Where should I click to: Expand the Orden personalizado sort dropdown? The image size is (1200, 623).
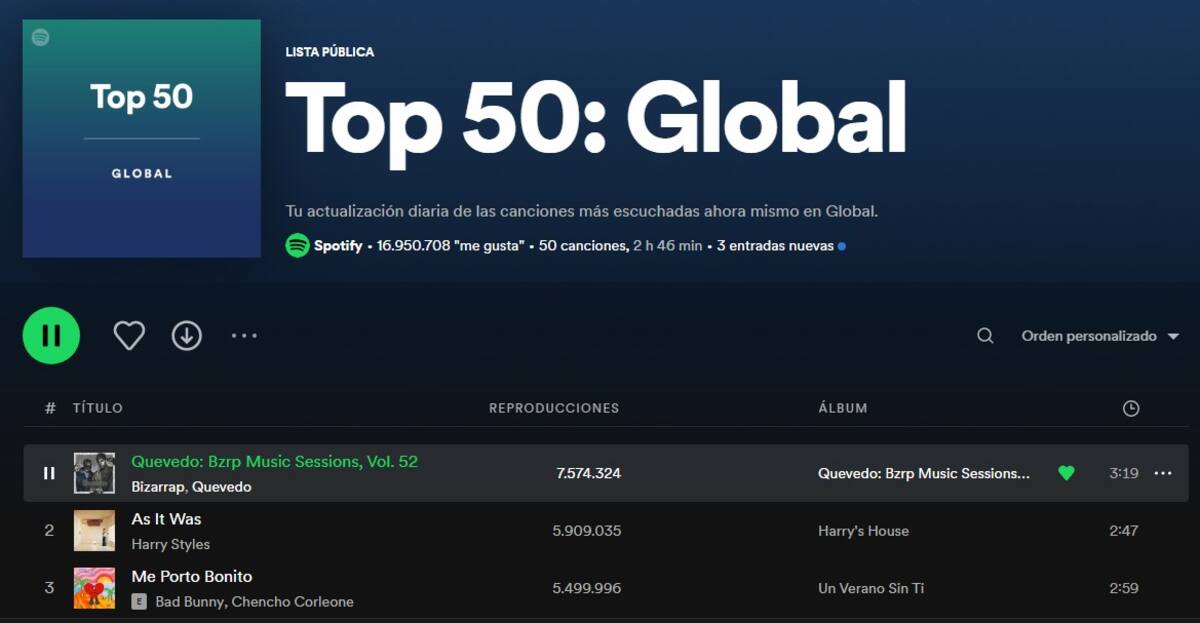pos(1100,336)
